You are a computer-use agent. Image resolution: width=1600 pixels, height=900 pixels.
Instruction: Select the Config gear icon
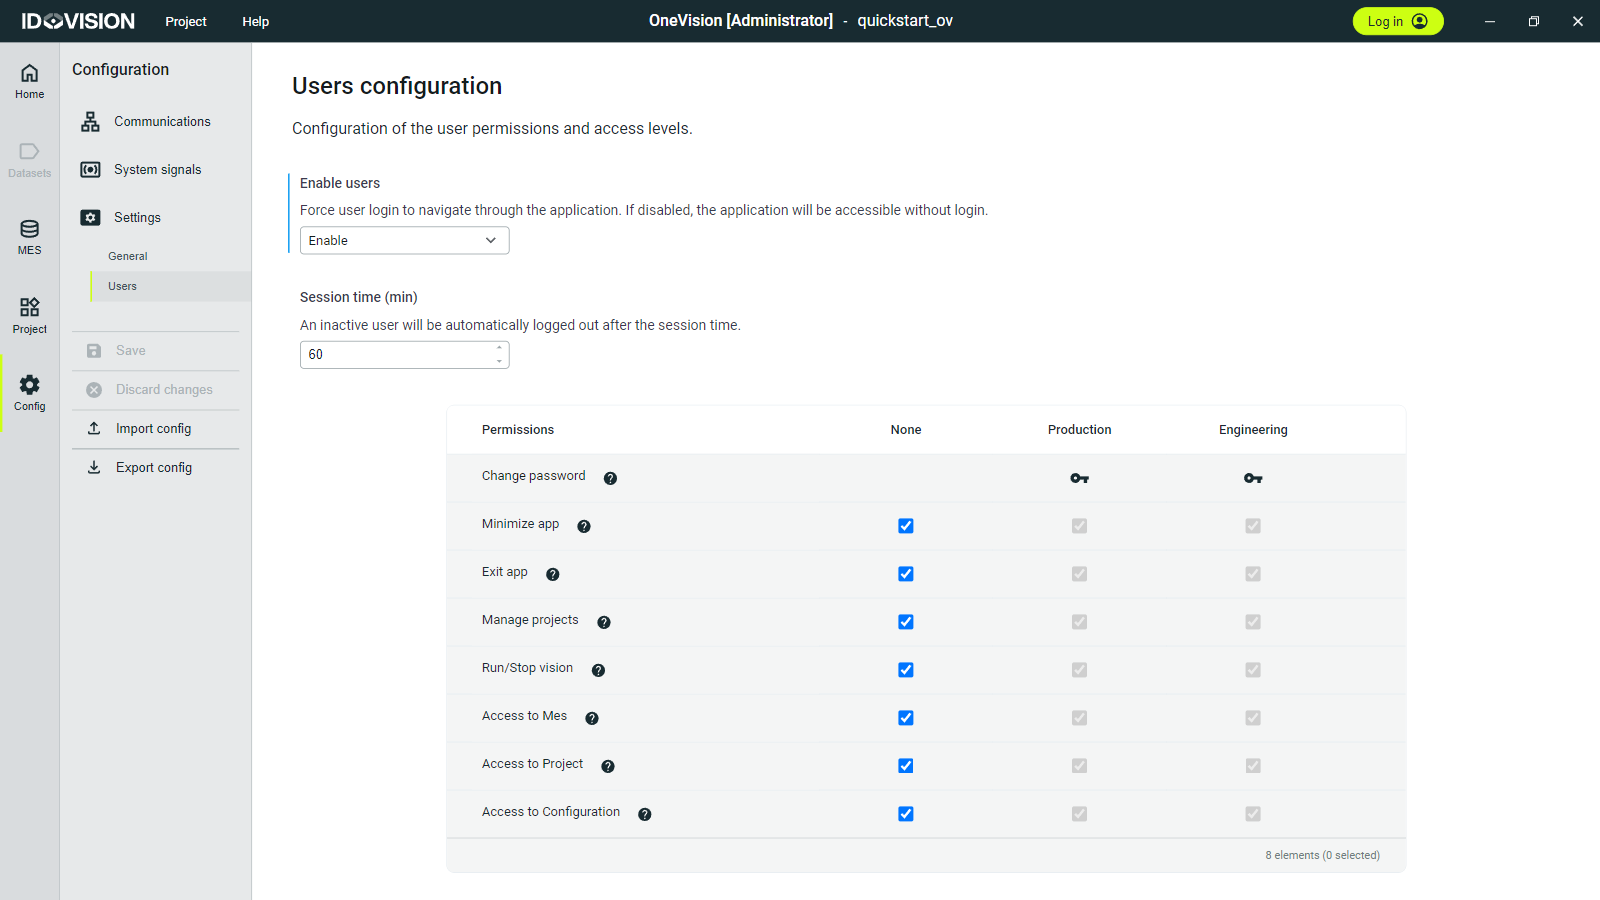click(x=29, y=392)
